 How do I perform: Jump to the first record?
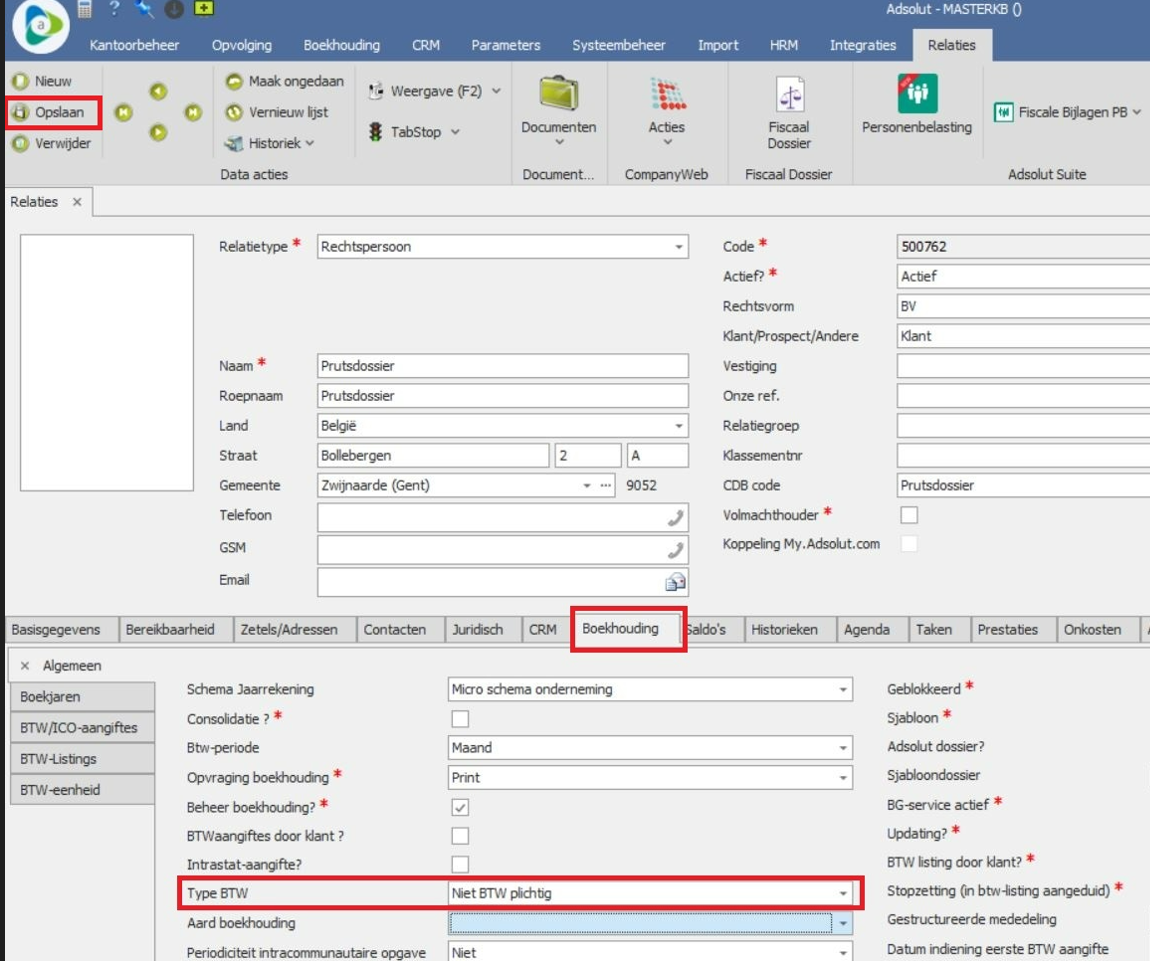[x=123, y=112]
